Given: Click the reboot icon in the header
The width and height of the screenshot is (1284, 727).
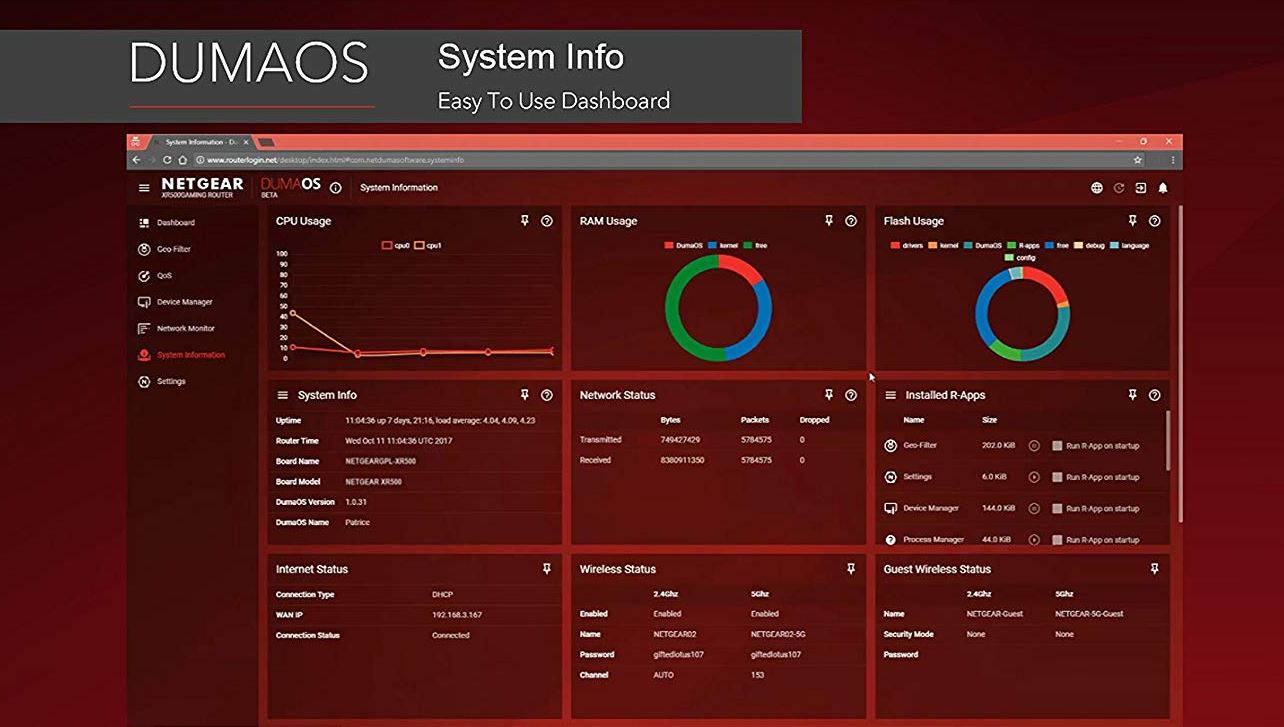Looking at the screenshot, I should (1119, 188).
